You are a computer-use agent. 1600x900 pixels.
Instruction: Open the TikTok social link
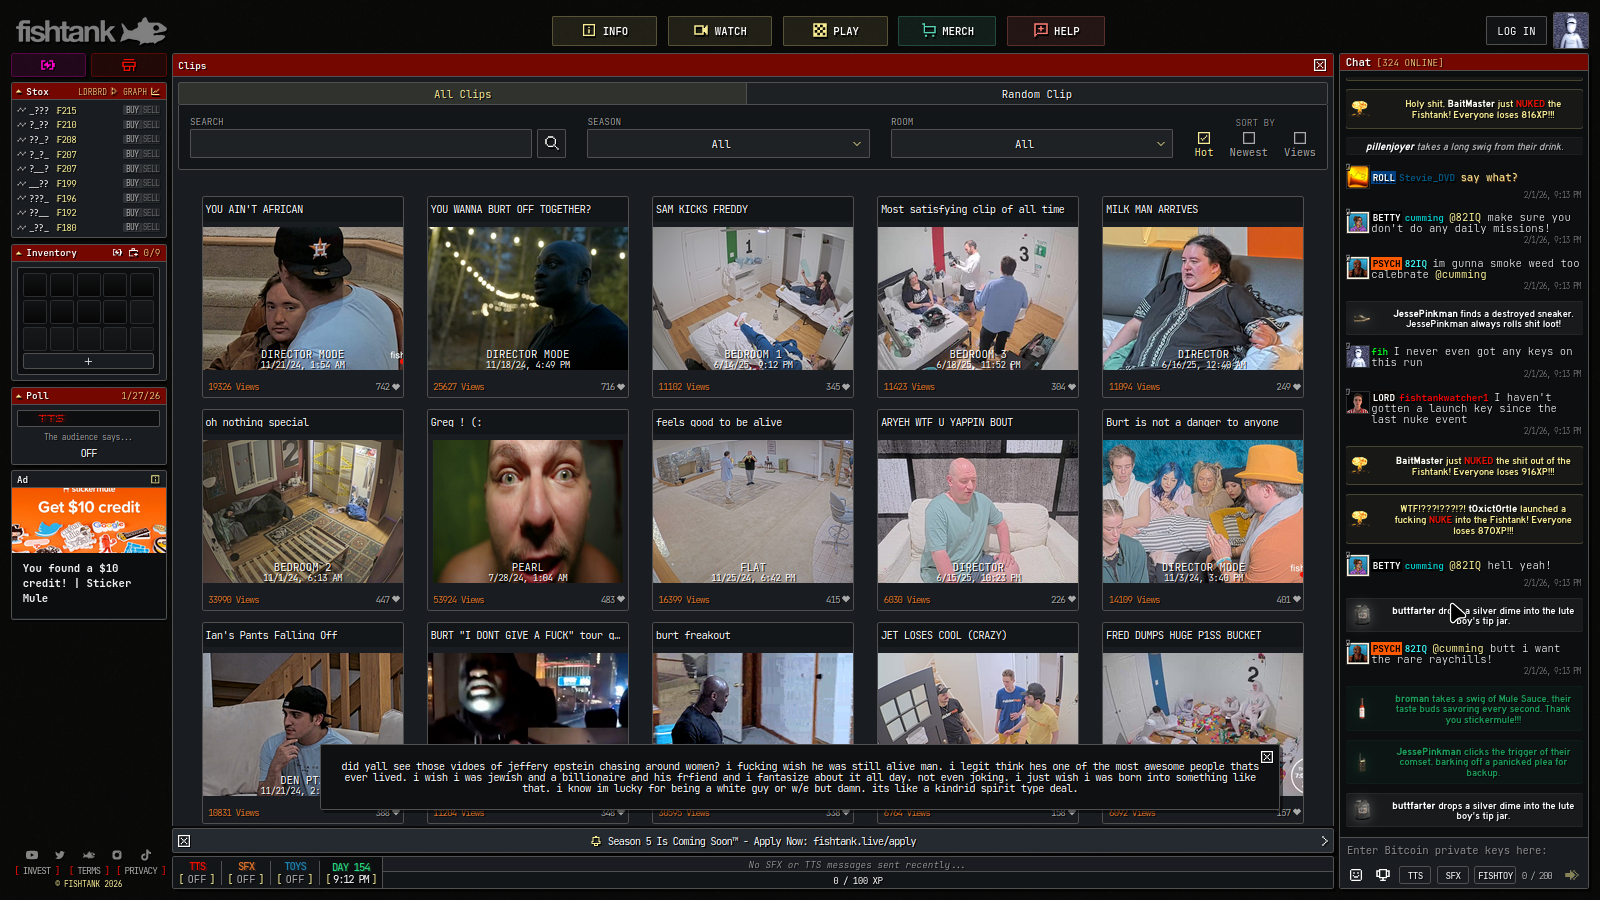145,855
